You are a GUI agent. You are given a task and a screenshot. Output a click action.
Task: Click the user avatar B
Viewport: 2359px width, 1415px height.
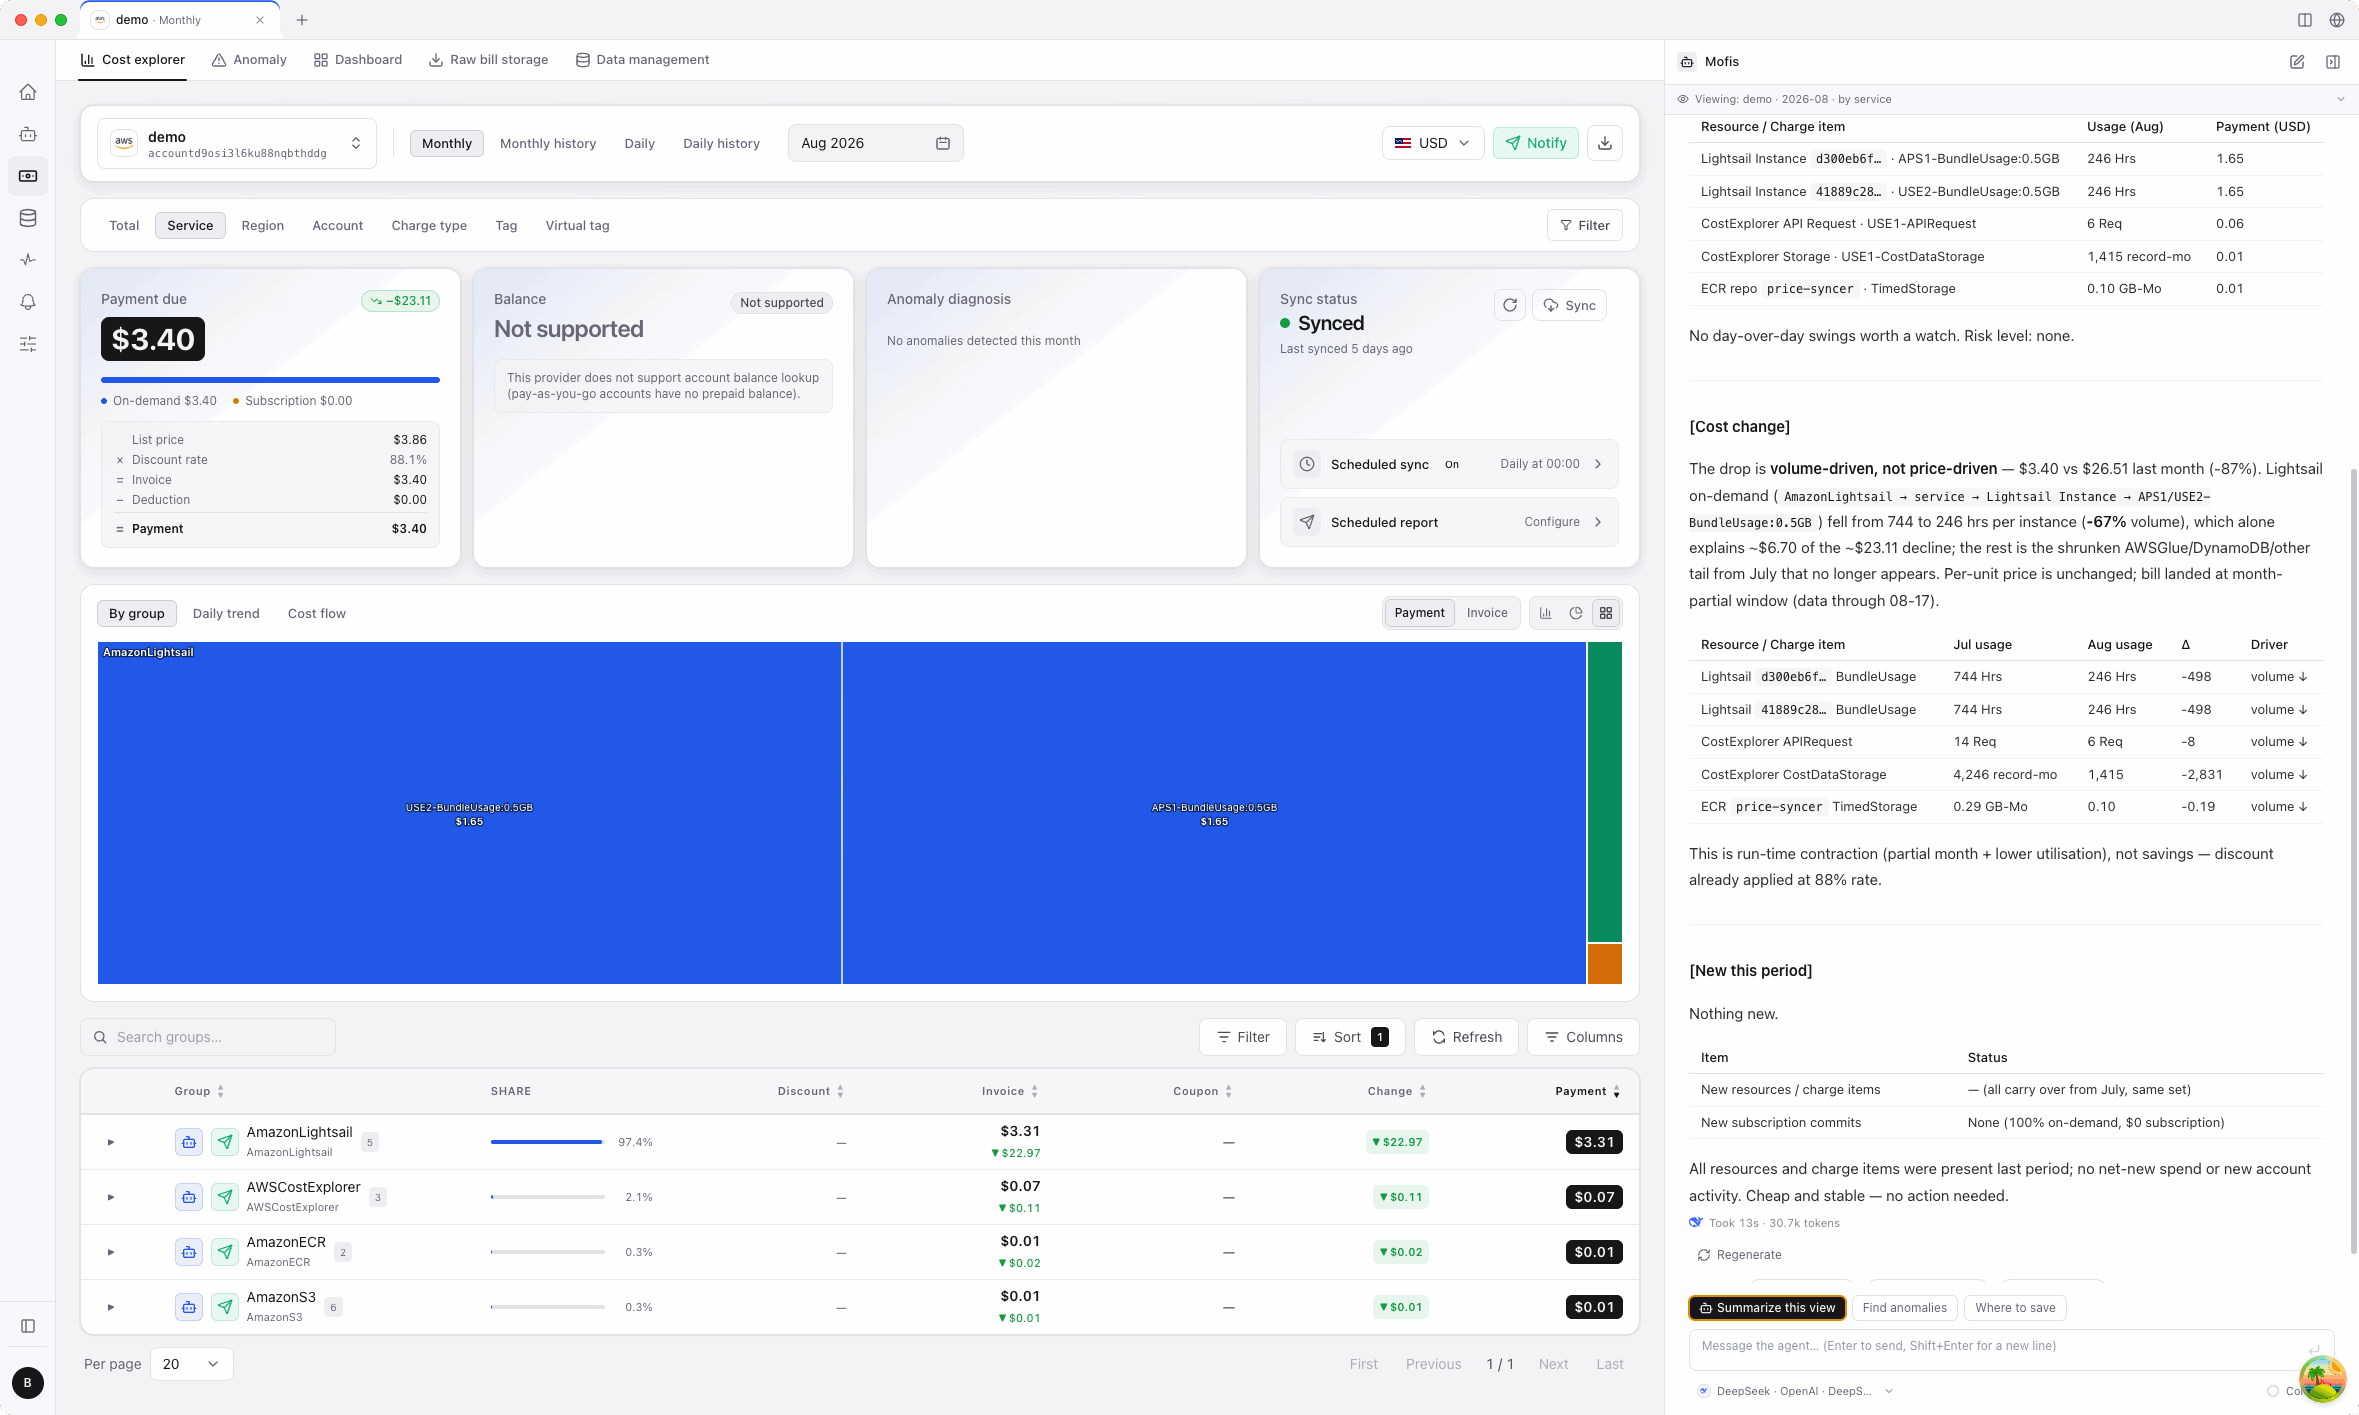(x=28, y=1383)
